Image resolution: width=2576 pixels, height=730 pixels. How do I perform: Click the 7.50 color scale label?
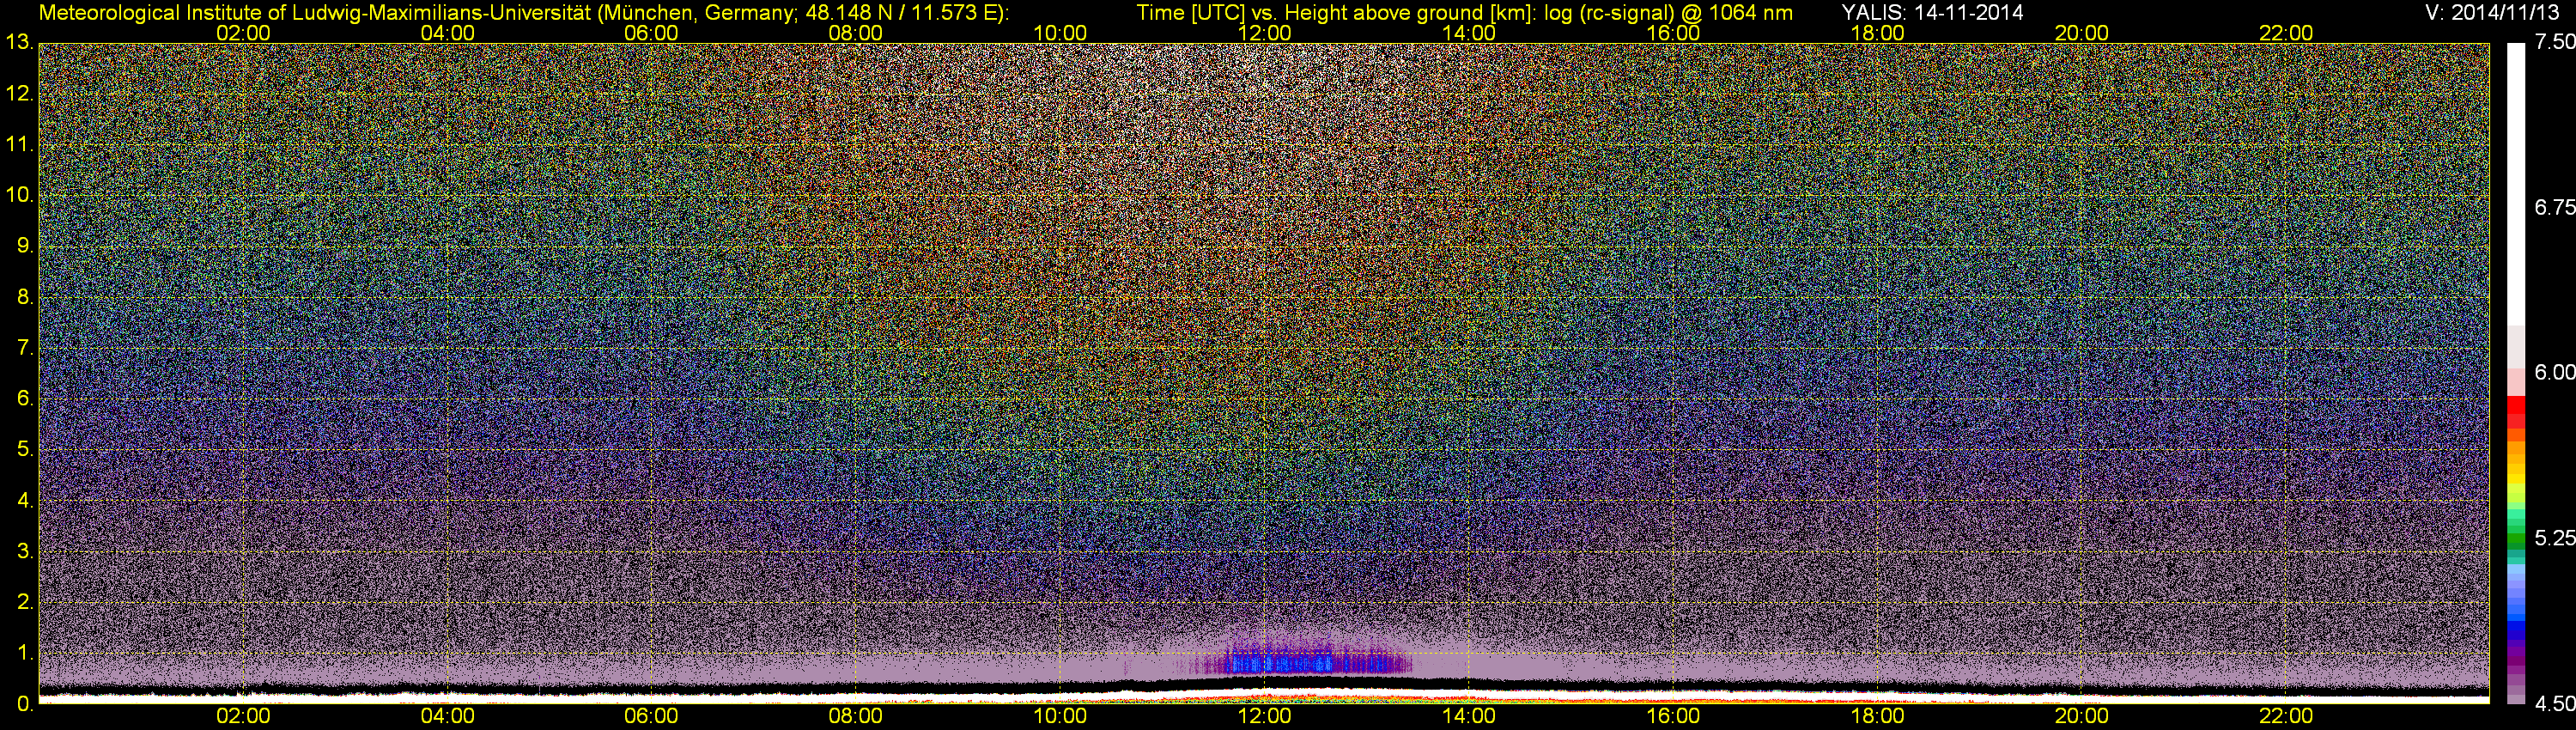2555,42
